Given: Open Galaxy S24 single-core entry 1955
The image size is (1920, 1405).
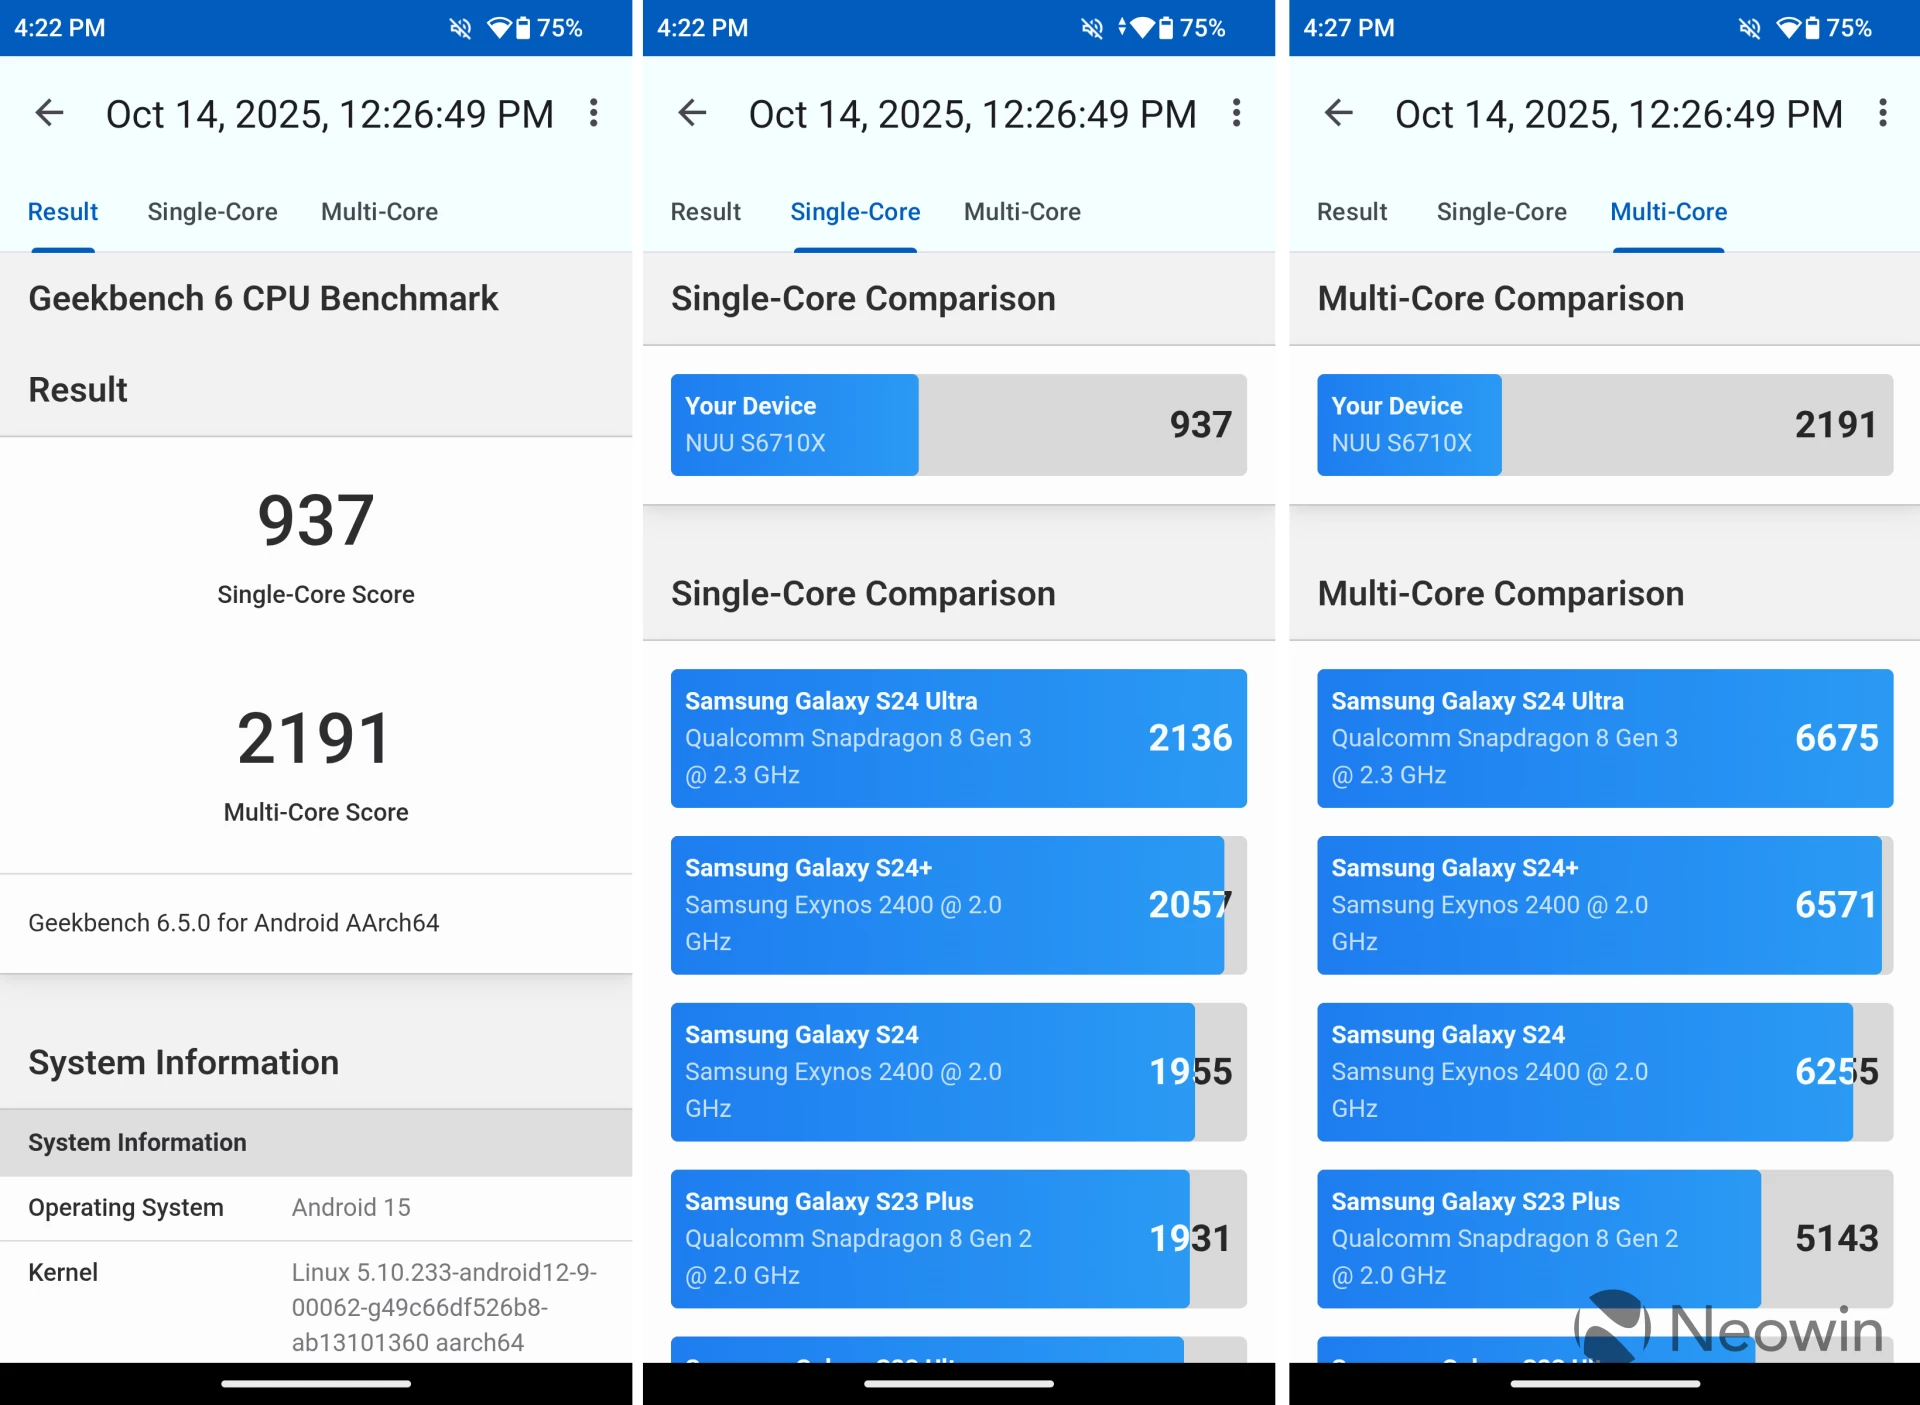Looking at the screenshot, I should pyautogui.click(x=958, y=1072).
